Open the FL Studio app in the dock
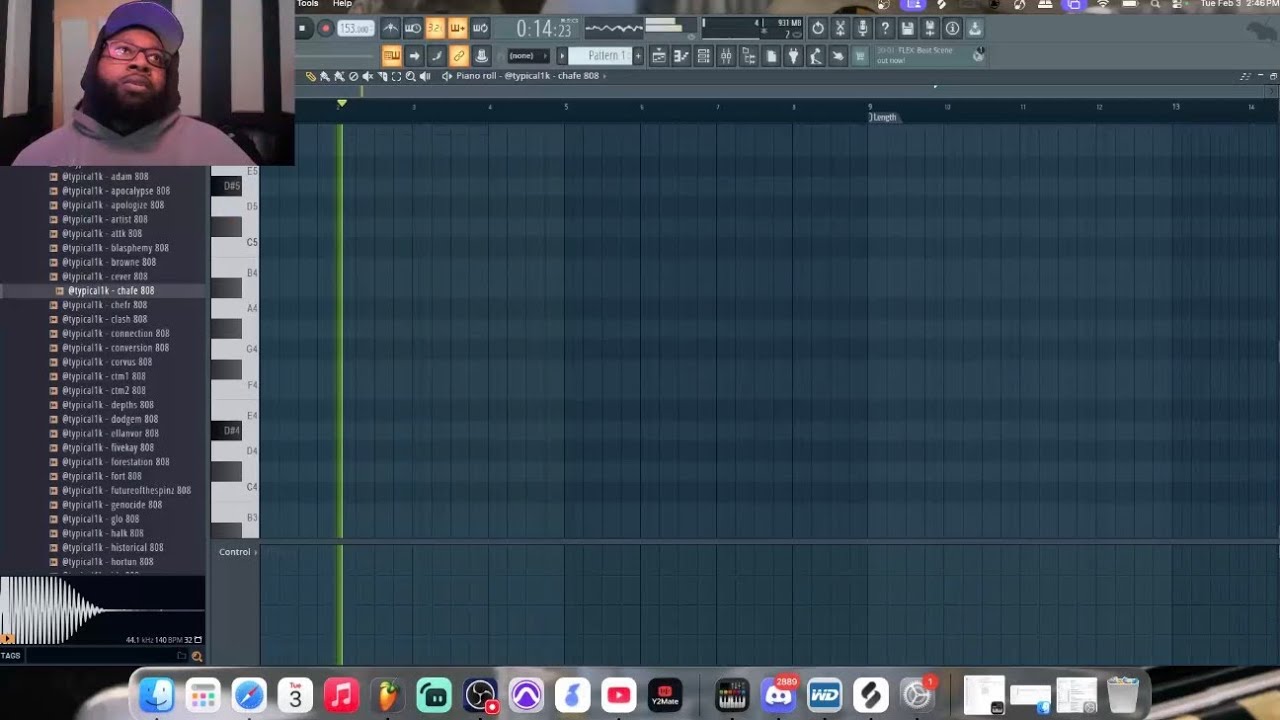This screenshot has height=720, width=1280. 388,695
